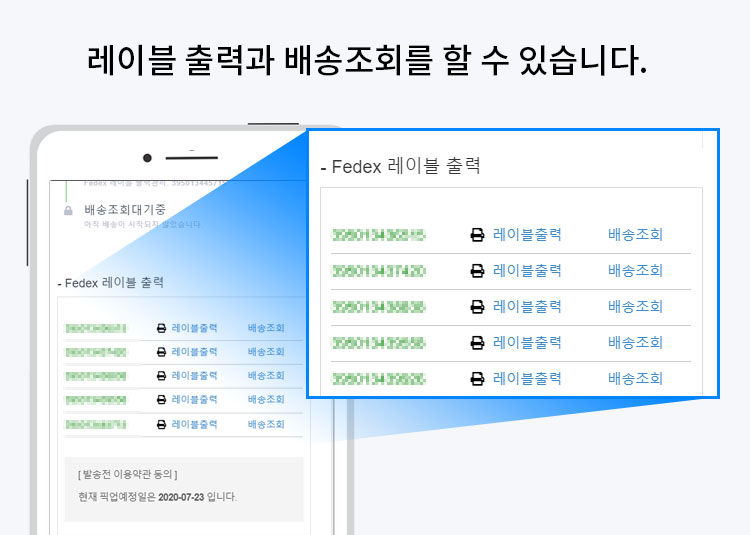Click 배송조회대기중 status text on phone

point(125,209)
